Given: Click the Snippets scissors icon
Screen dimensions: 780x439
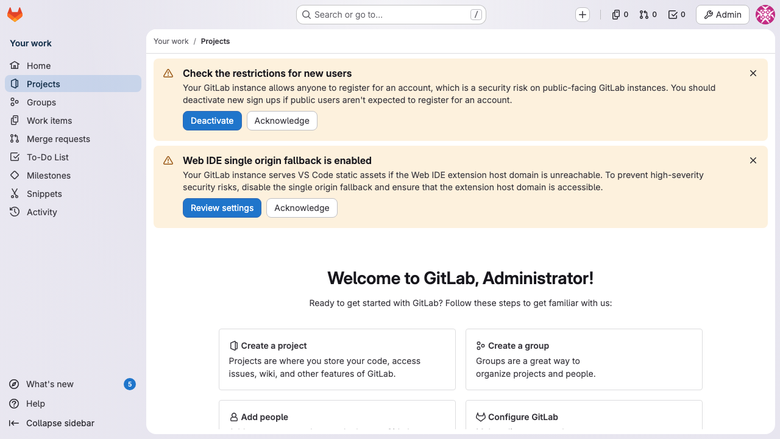Looking at the screenshot, I should click(x=14, y=193).
